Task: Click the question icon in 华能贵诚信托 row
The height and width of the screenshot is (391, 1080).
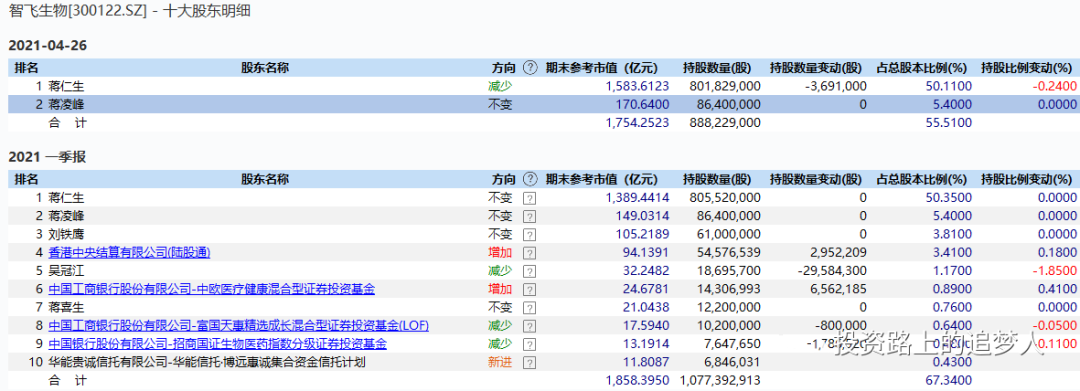Action: click(529, 362)
